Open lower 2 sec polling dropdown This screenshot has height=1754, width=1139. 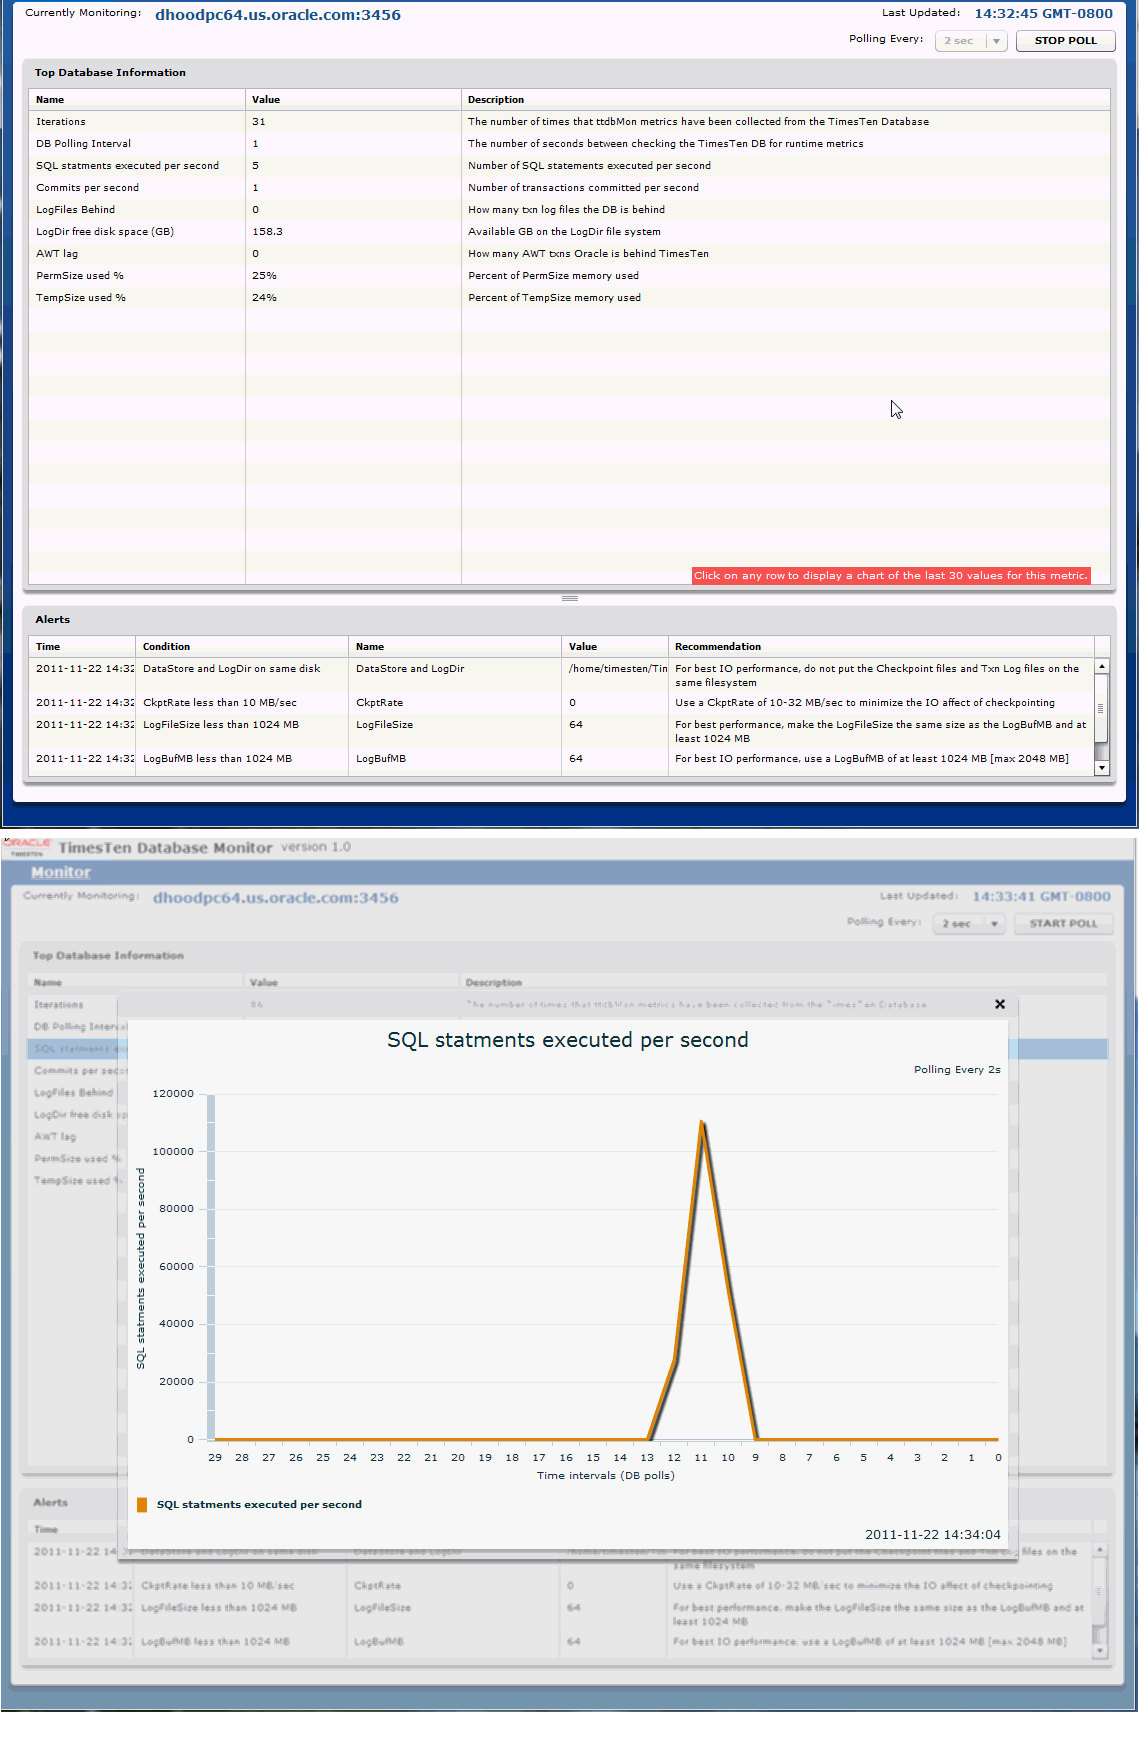tap(968, 923)
